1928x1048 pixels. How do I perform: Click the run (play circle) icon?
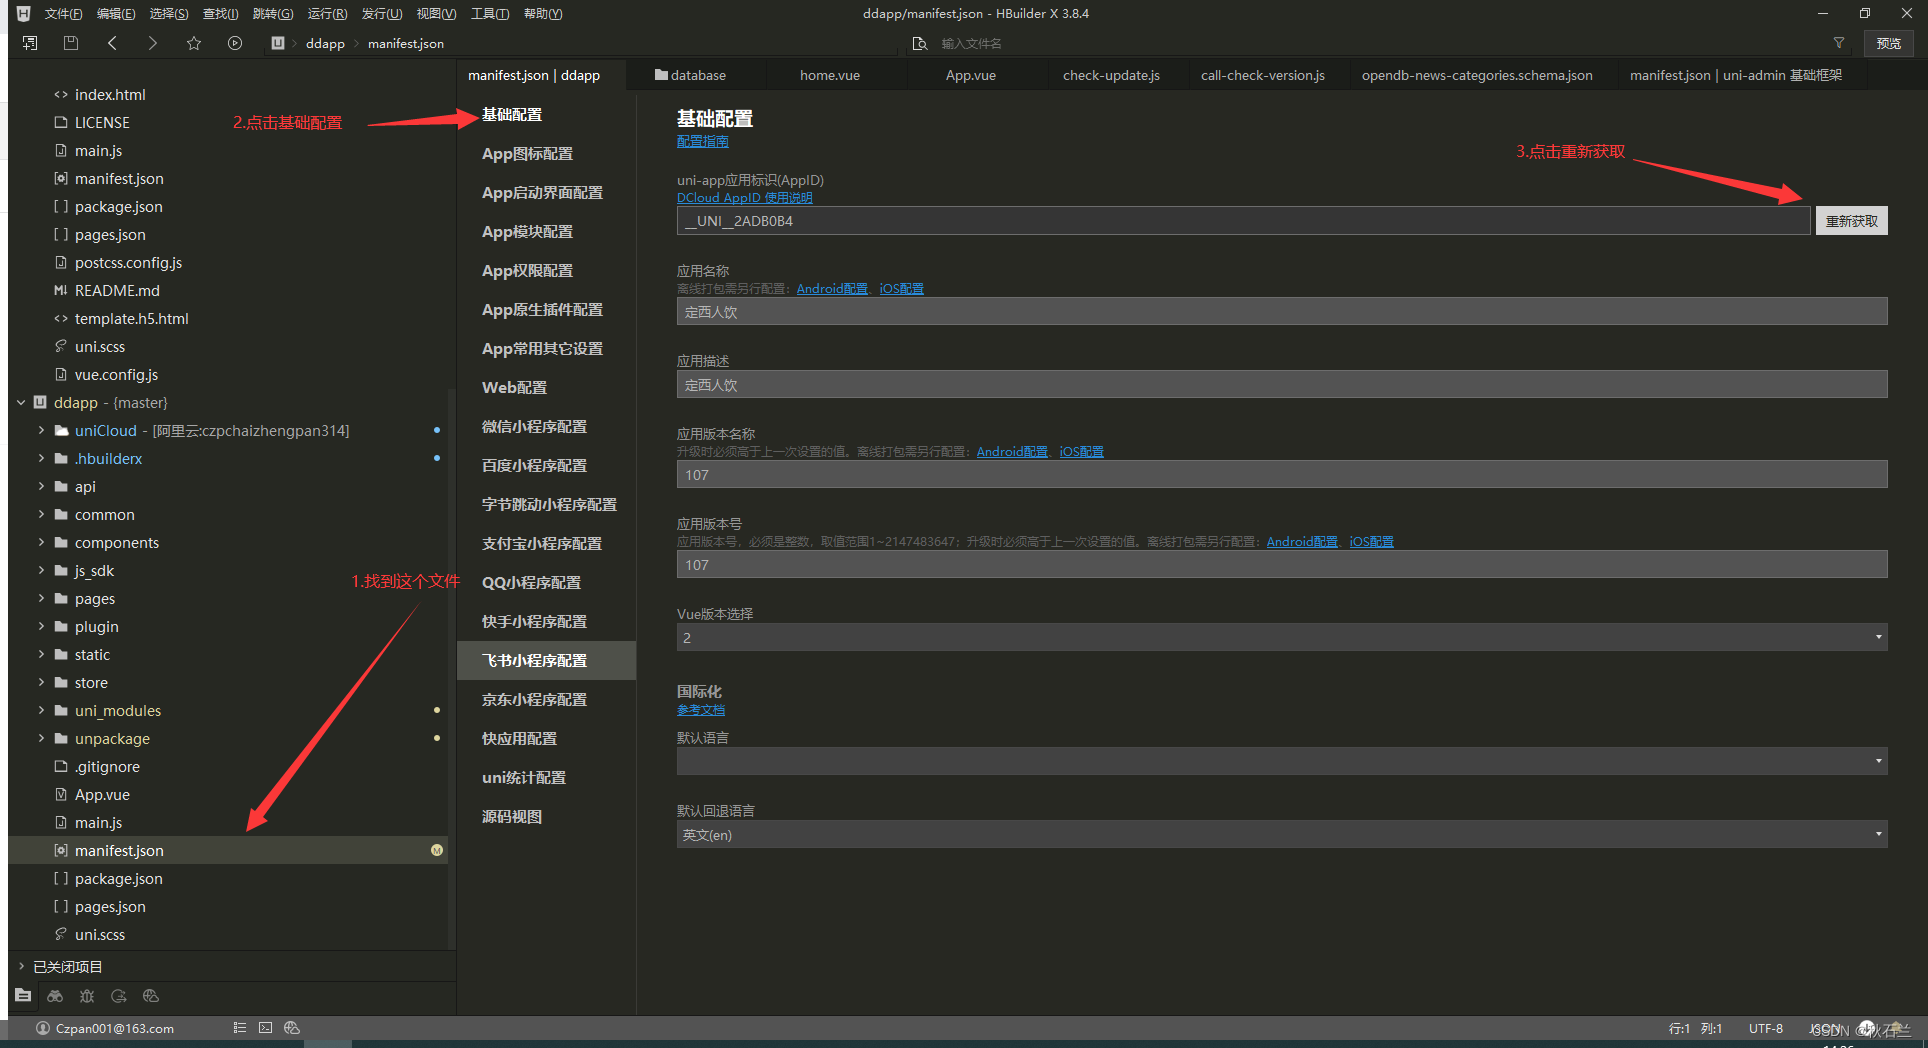coord(235,43)
